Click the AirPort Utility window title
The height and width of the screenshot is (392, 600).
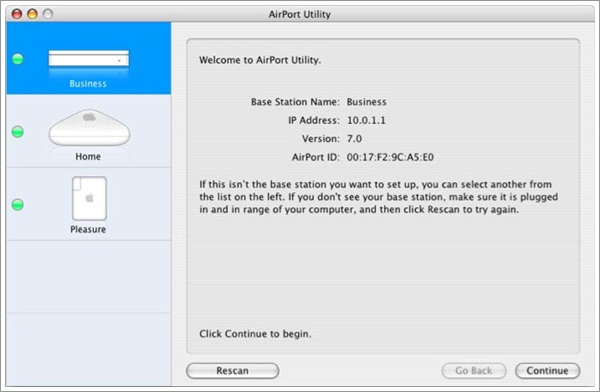coord(300,14)
